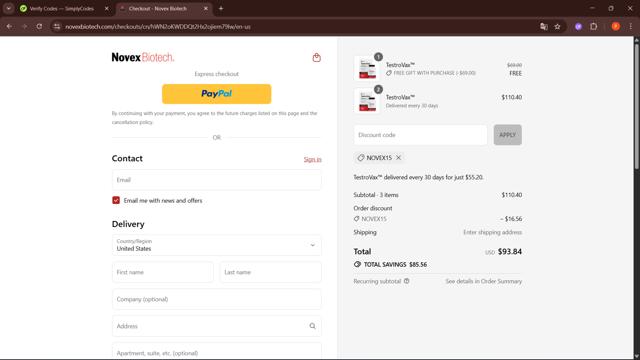Reload the checkout page
640x360 pixels.
click(x=39, y=27)
